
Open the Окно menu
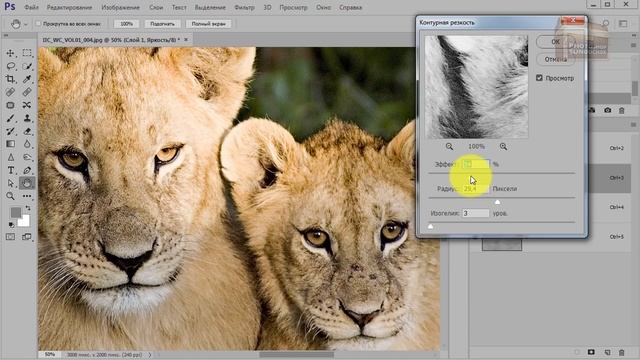pyautogui.click(x=324, y=7)
